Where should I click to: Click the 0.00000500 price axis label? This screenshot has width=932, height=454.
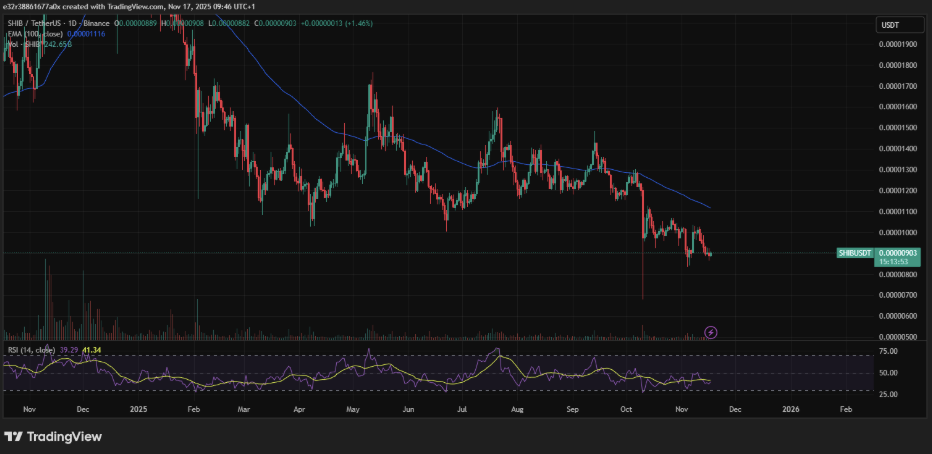coord(898,337)
